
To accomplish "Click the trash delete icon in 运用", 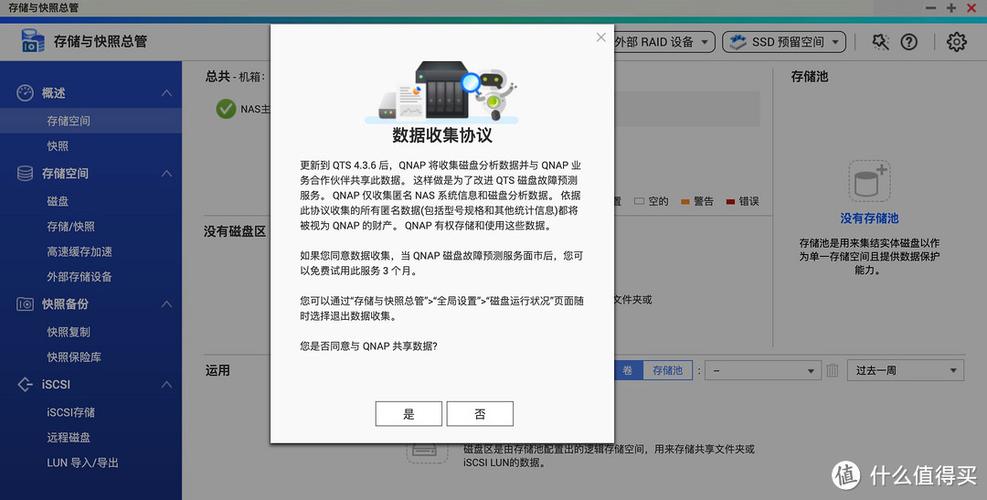I will [x=832, y=370].
